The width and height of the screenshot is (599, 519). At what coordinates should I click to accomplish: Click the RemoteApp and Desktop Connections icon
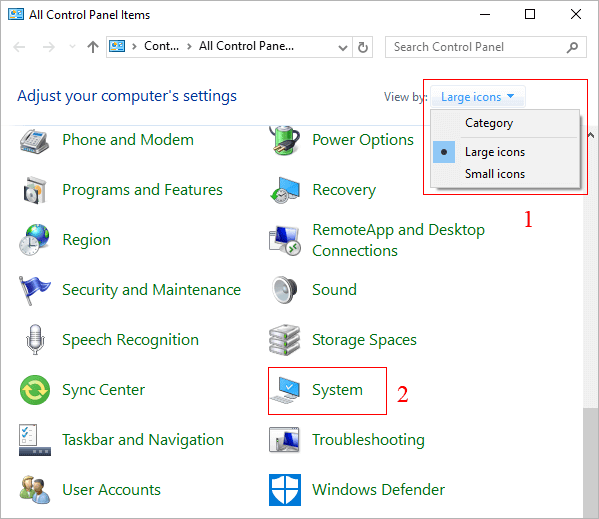click(x=285, y=241)
